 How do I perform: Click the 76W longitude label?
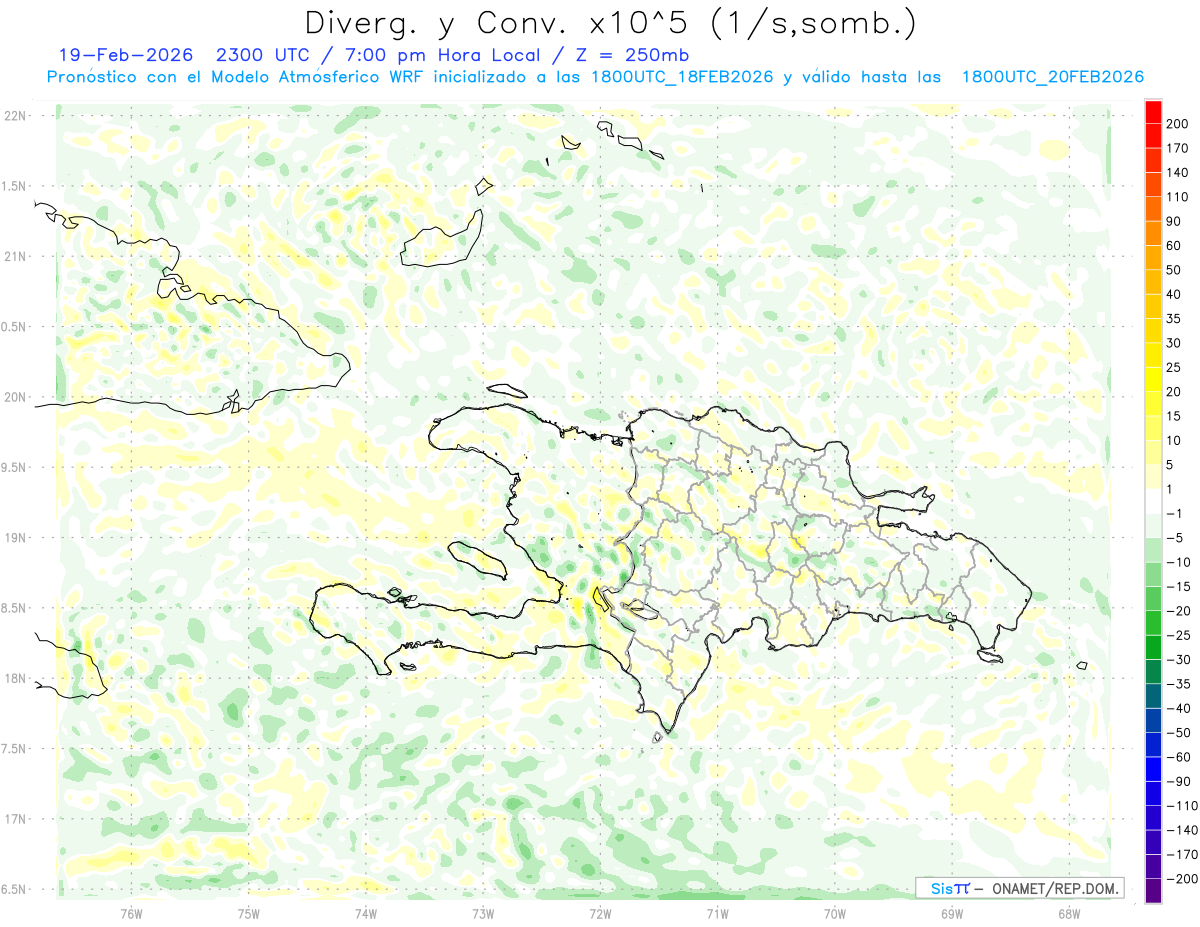[x=131, y=913]
